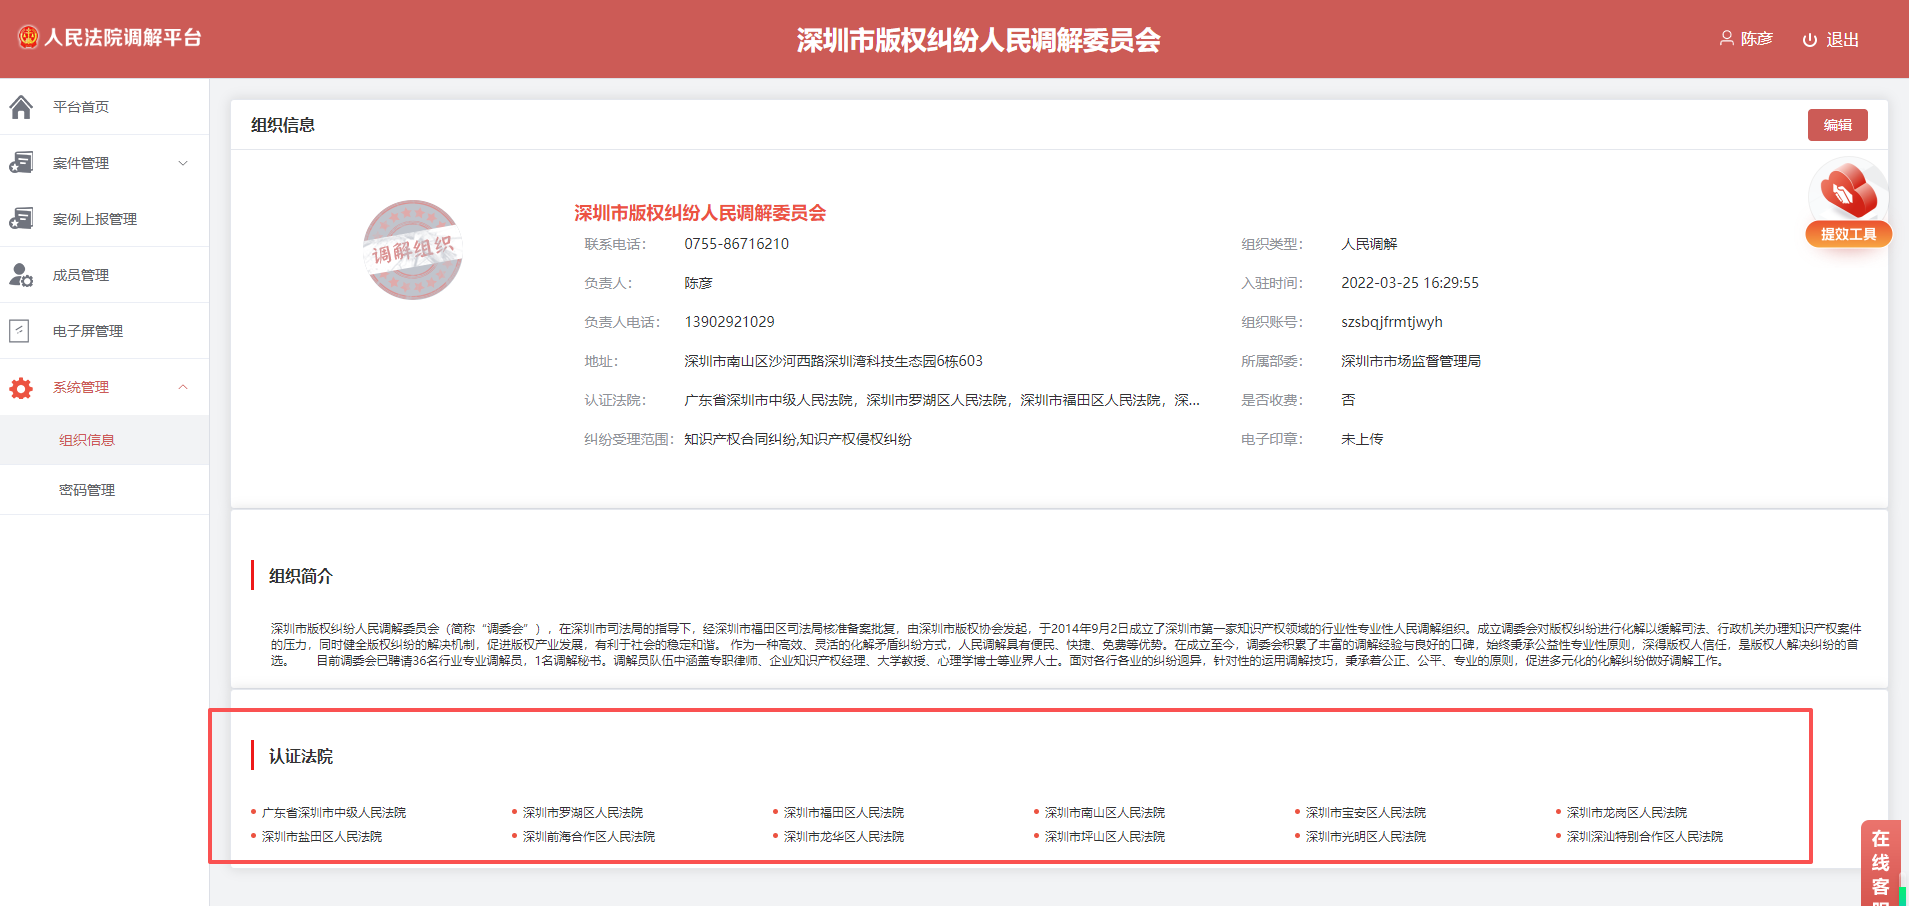The height and width of the screenshot is (906, 1909).
Task: Expand the 案件管理 chevron arrow
Action: pos(183,163)
